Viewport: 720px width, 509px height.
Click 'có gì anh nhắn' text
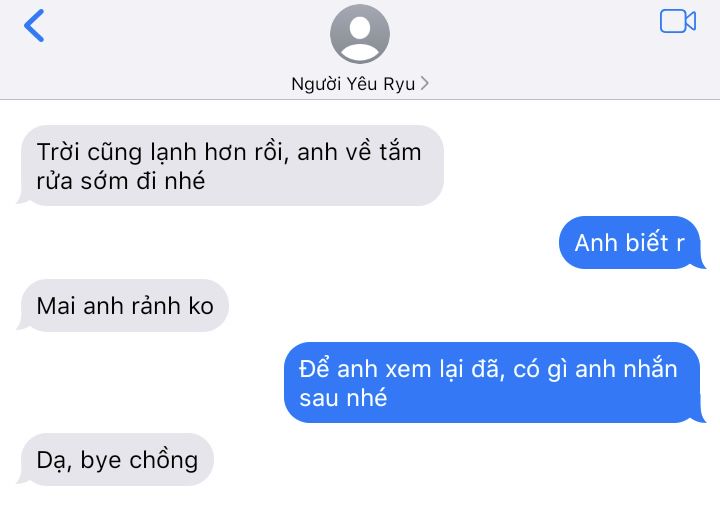tap(595, 370)
